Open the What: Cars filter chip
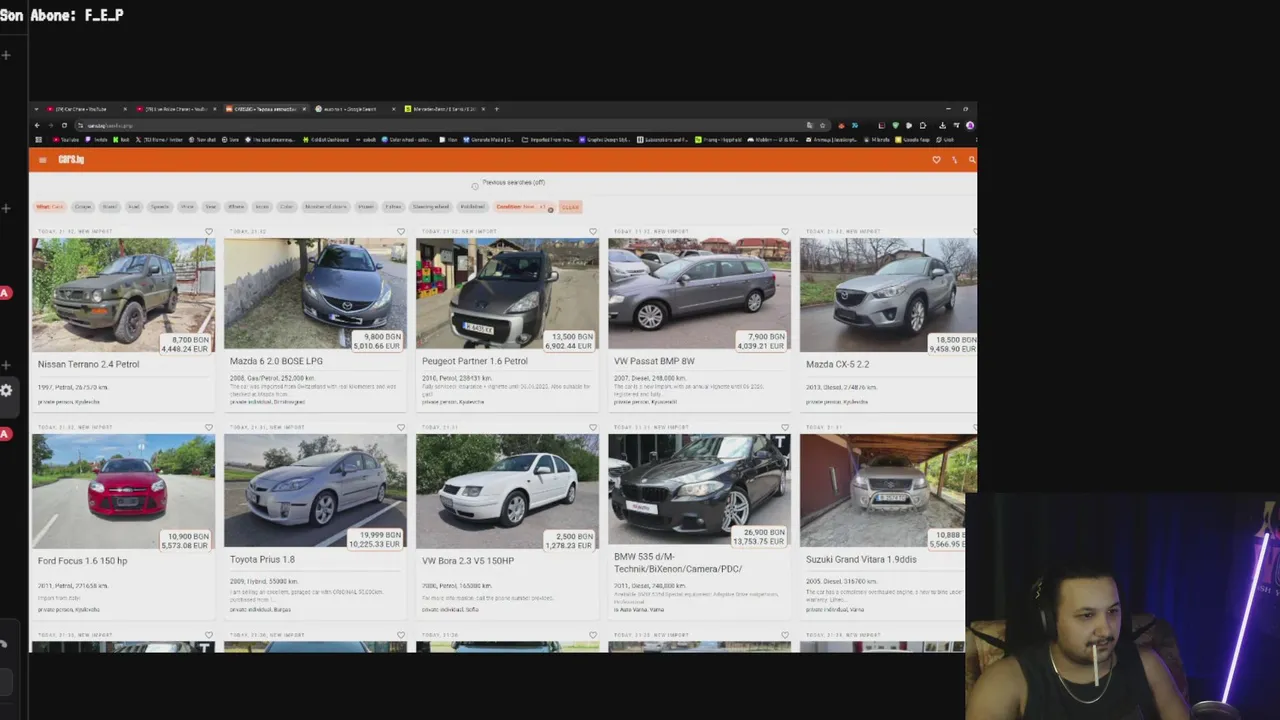 point(49,207)
